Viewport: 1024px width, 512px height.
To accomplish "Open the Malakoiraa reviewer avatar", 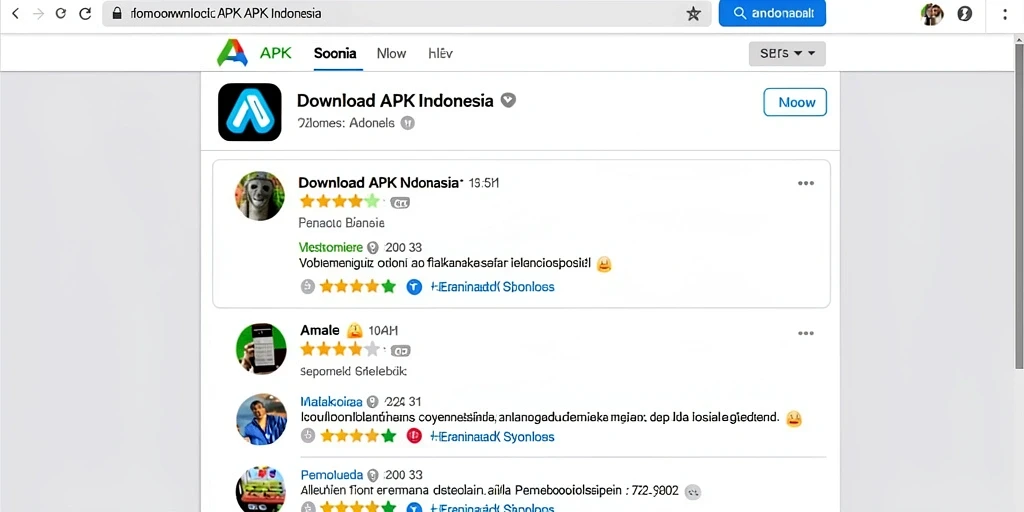I will [x=261, y=419].
